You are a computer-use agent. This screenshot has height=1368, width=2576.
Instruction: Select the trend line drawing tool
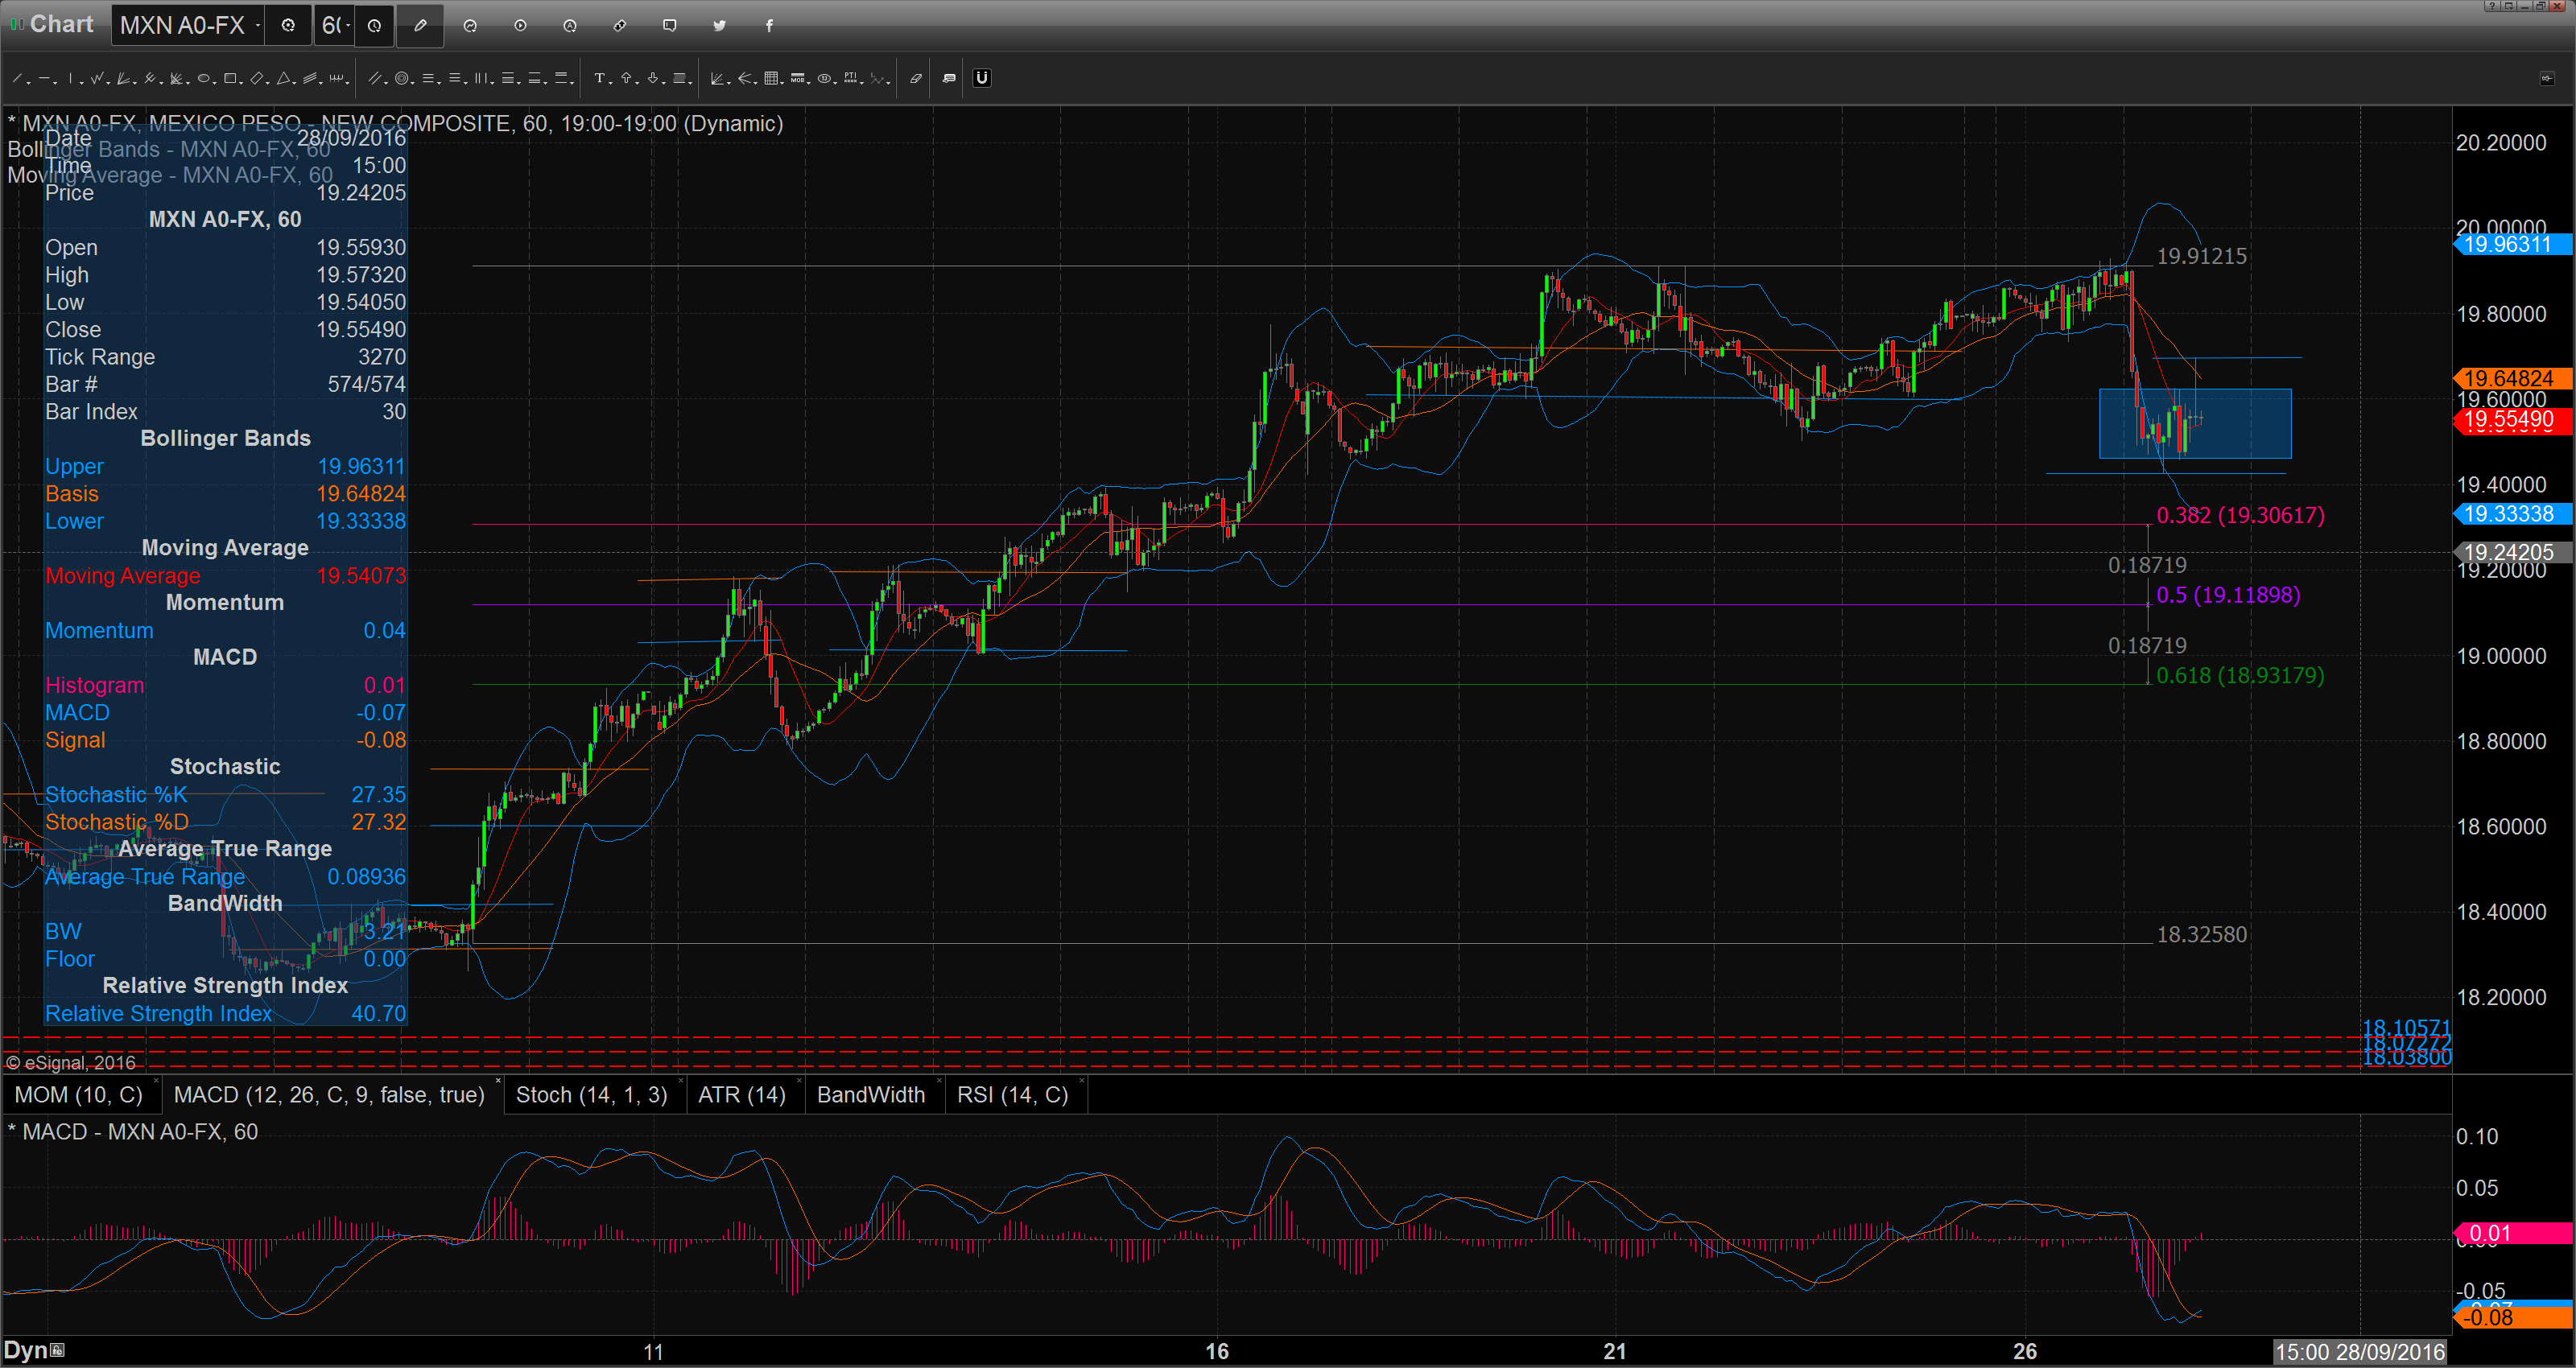(17, 78)
